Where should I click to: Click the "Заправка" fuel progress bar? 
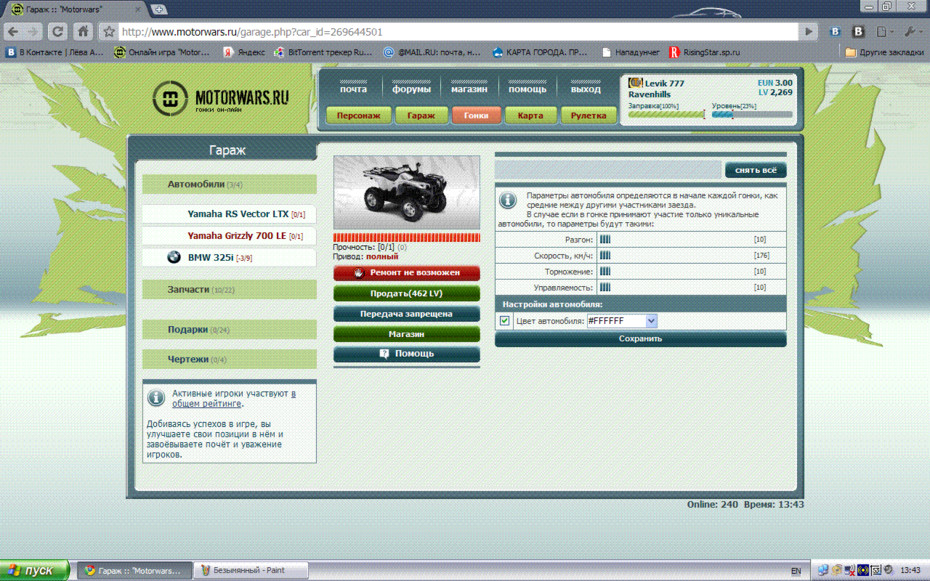(667, 114)
